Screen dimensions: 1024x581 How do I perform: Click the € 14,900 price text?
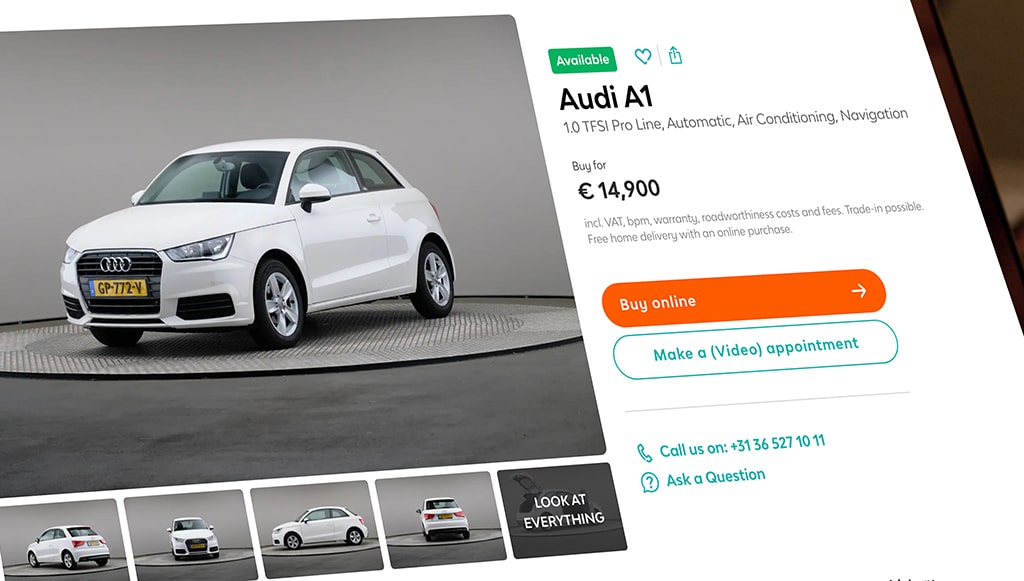click(619, 190)
